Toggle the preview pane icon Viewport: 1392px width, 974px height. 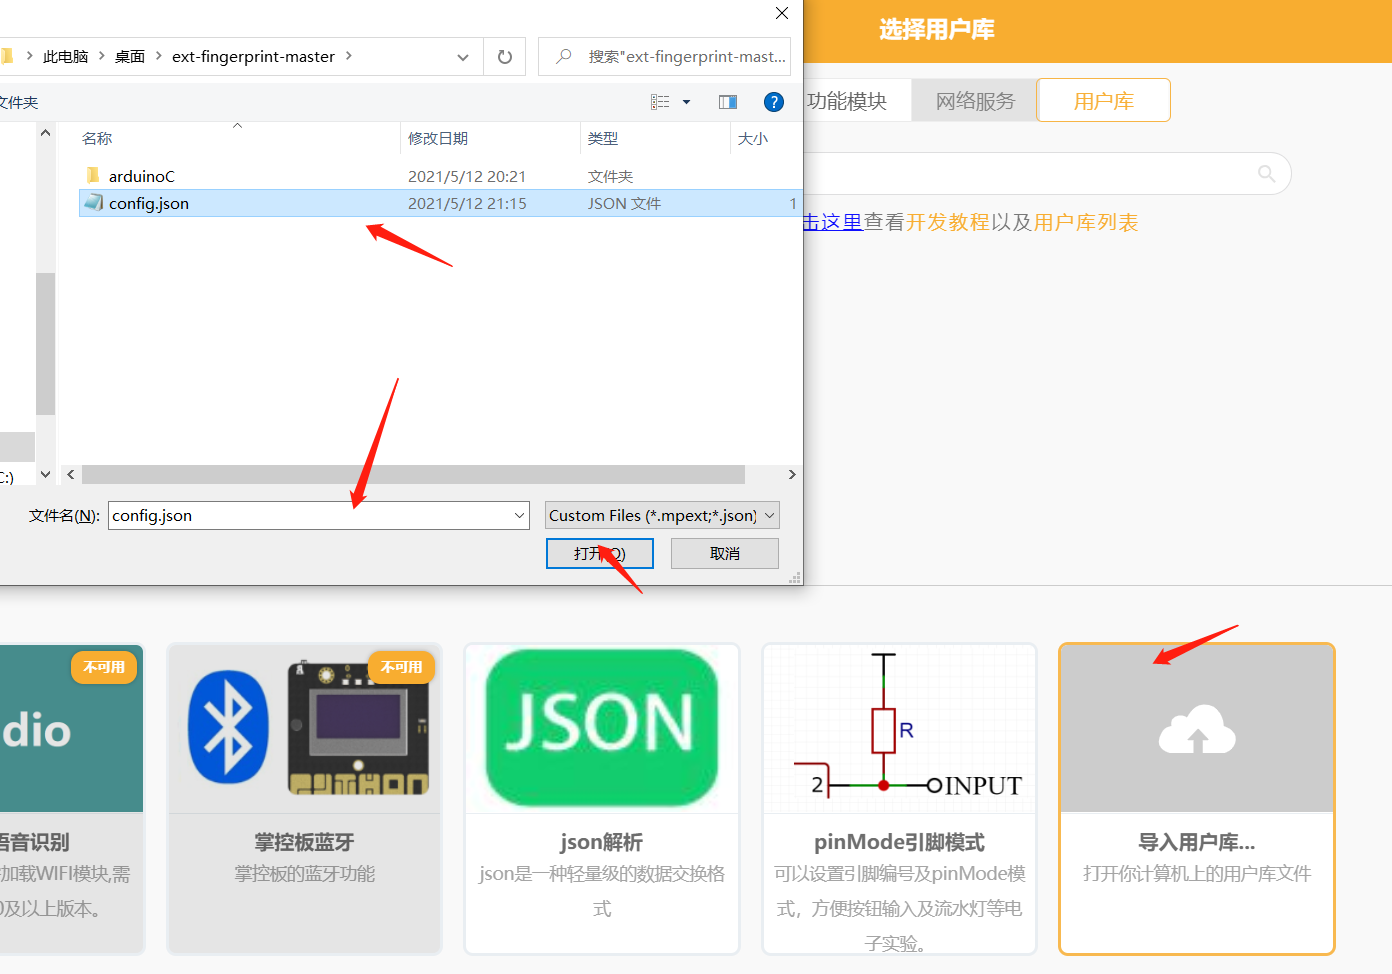[x=727, y=102]
